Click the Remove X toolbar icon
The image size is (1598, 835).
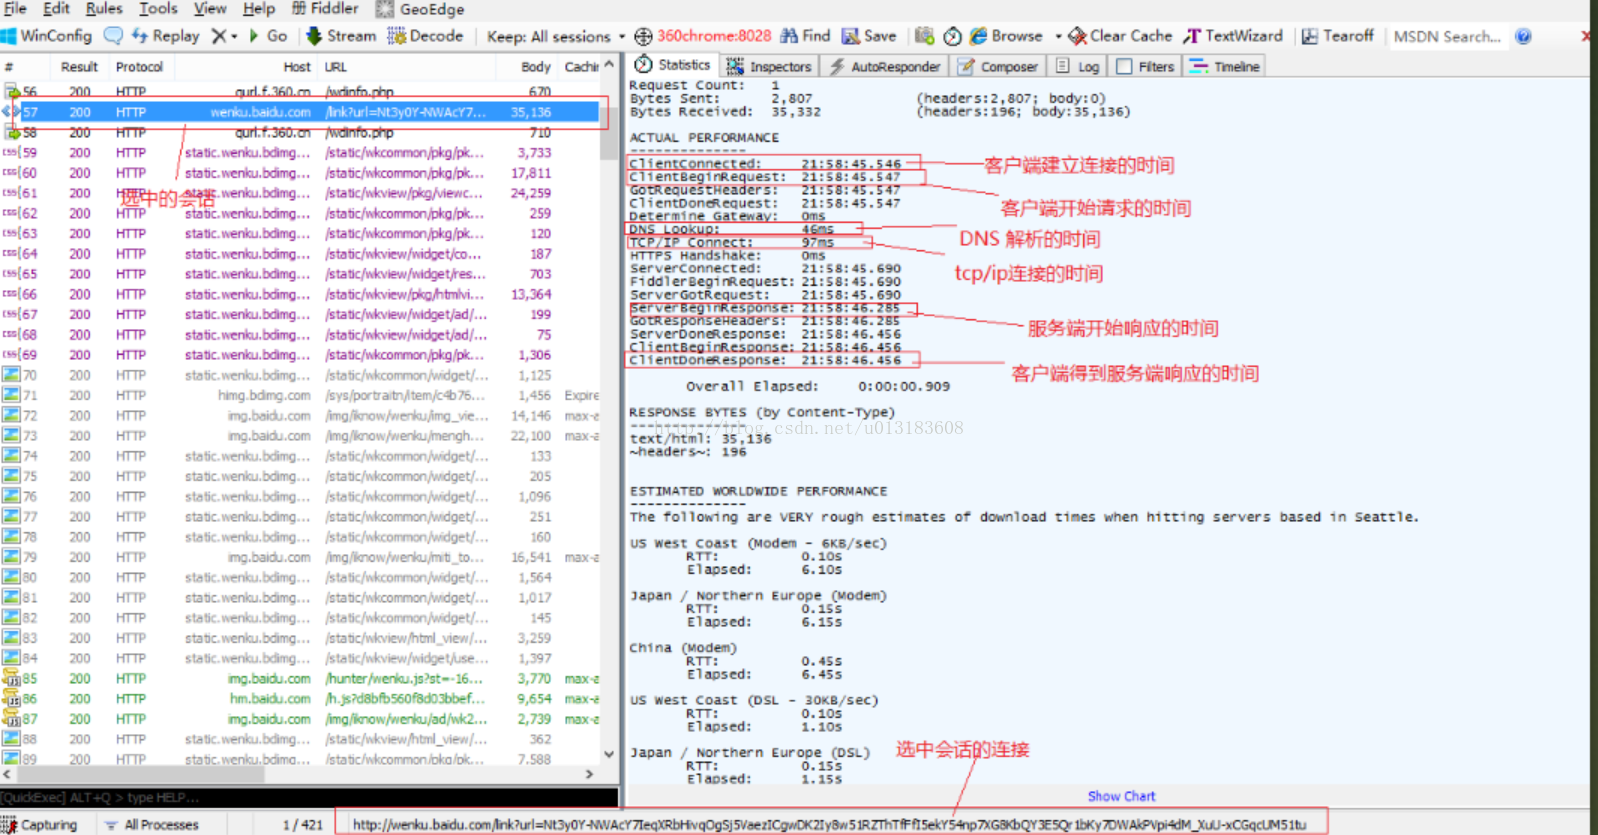[x=219, y=36]
